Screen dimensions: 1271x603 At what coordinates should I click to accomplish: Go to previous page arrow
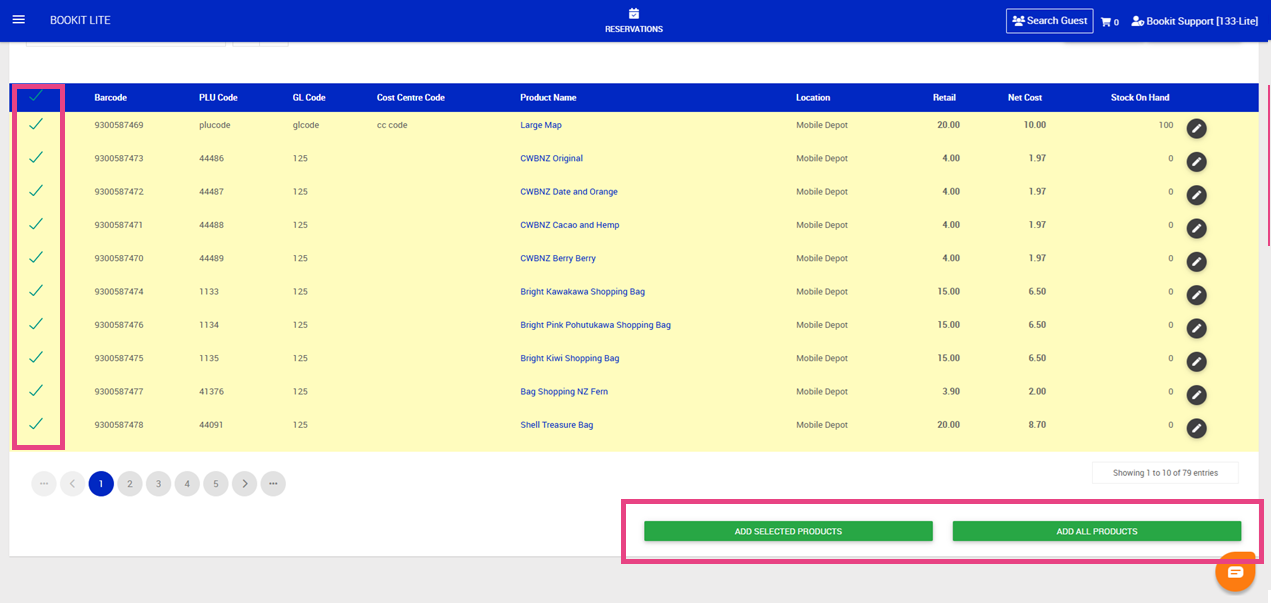[x=72, y=484]
